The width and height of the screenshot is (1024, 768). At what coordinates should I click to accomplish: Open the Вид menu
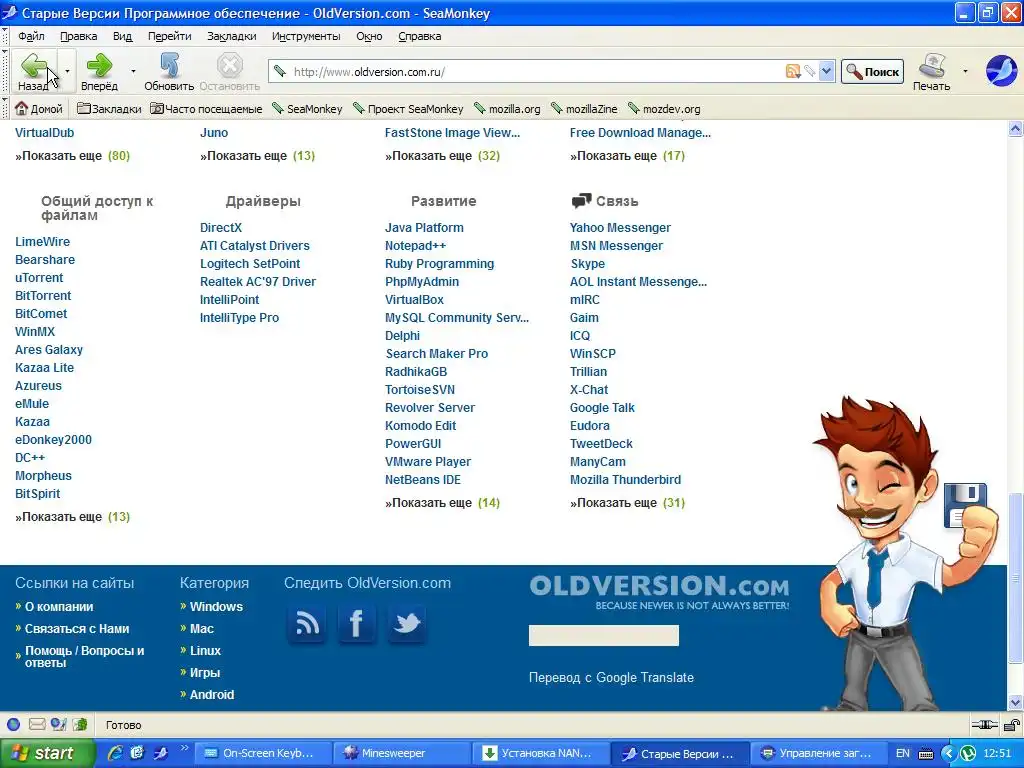click(x=122, y=36)
